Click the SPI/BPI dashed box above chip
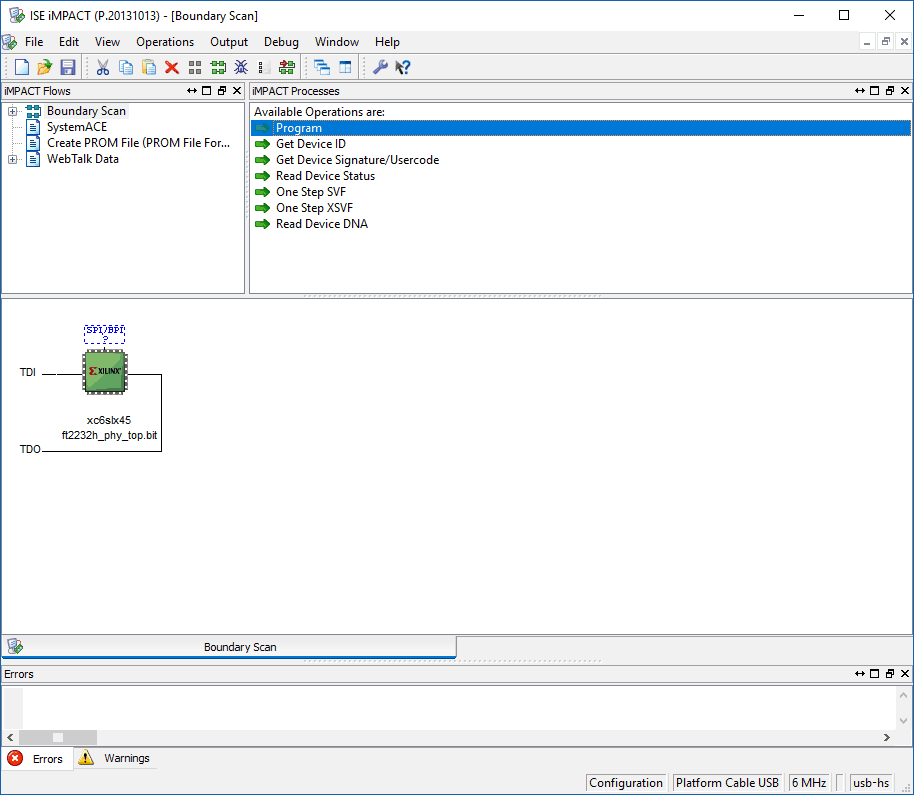The image size is (914, 795). tap(105, 333)
